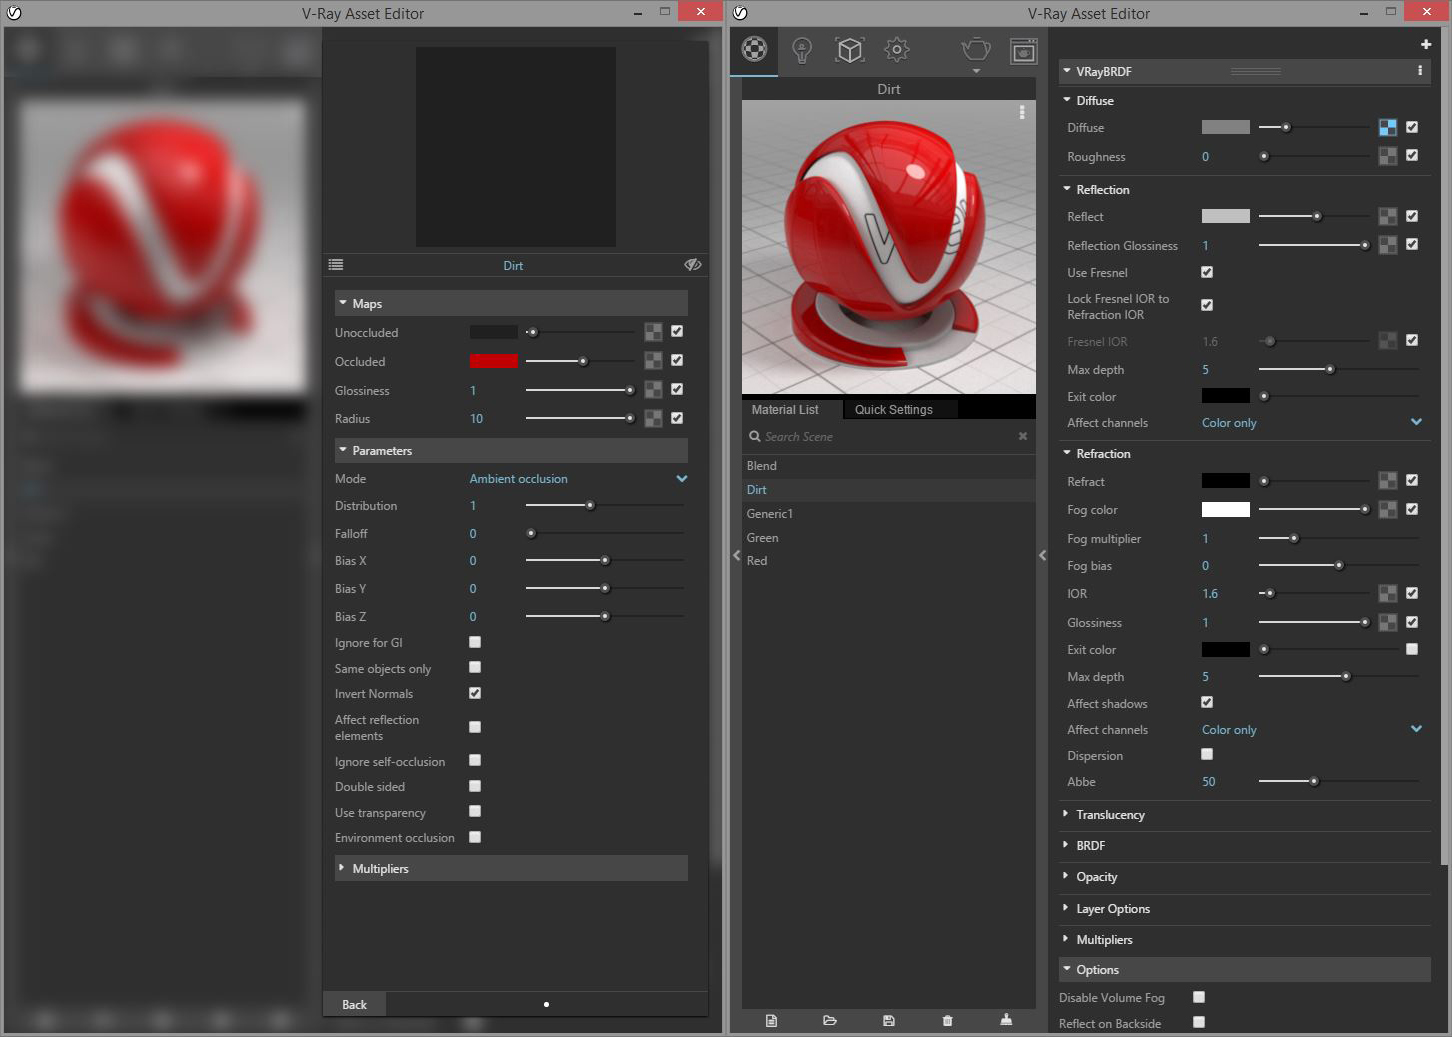Viewport: 1452px width, 1037px height.
Task: Collapse left panel arrow by material list
Action: tap(737, 555)
